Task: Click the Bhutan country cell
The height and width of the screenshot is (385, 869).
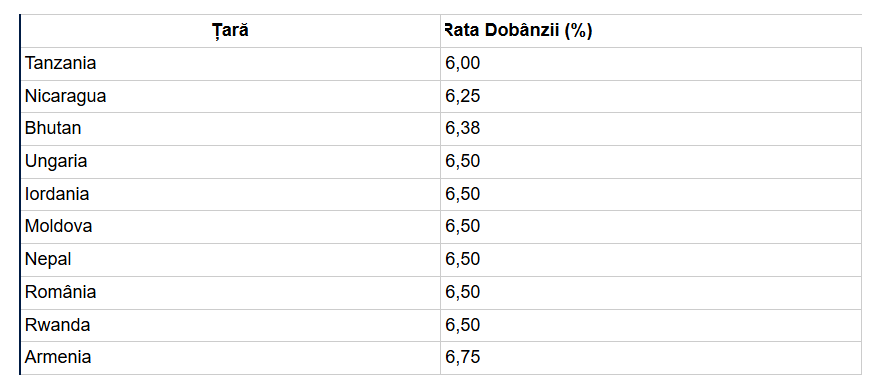Action: point(231,129)
